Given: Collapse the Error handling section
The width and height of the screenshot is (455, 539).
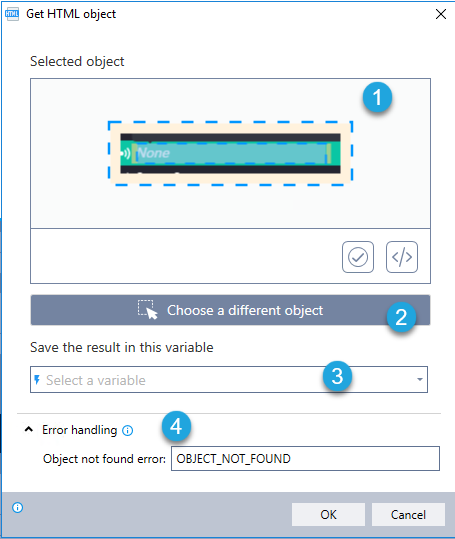Looking at the screenshot, I should point(29,429).
